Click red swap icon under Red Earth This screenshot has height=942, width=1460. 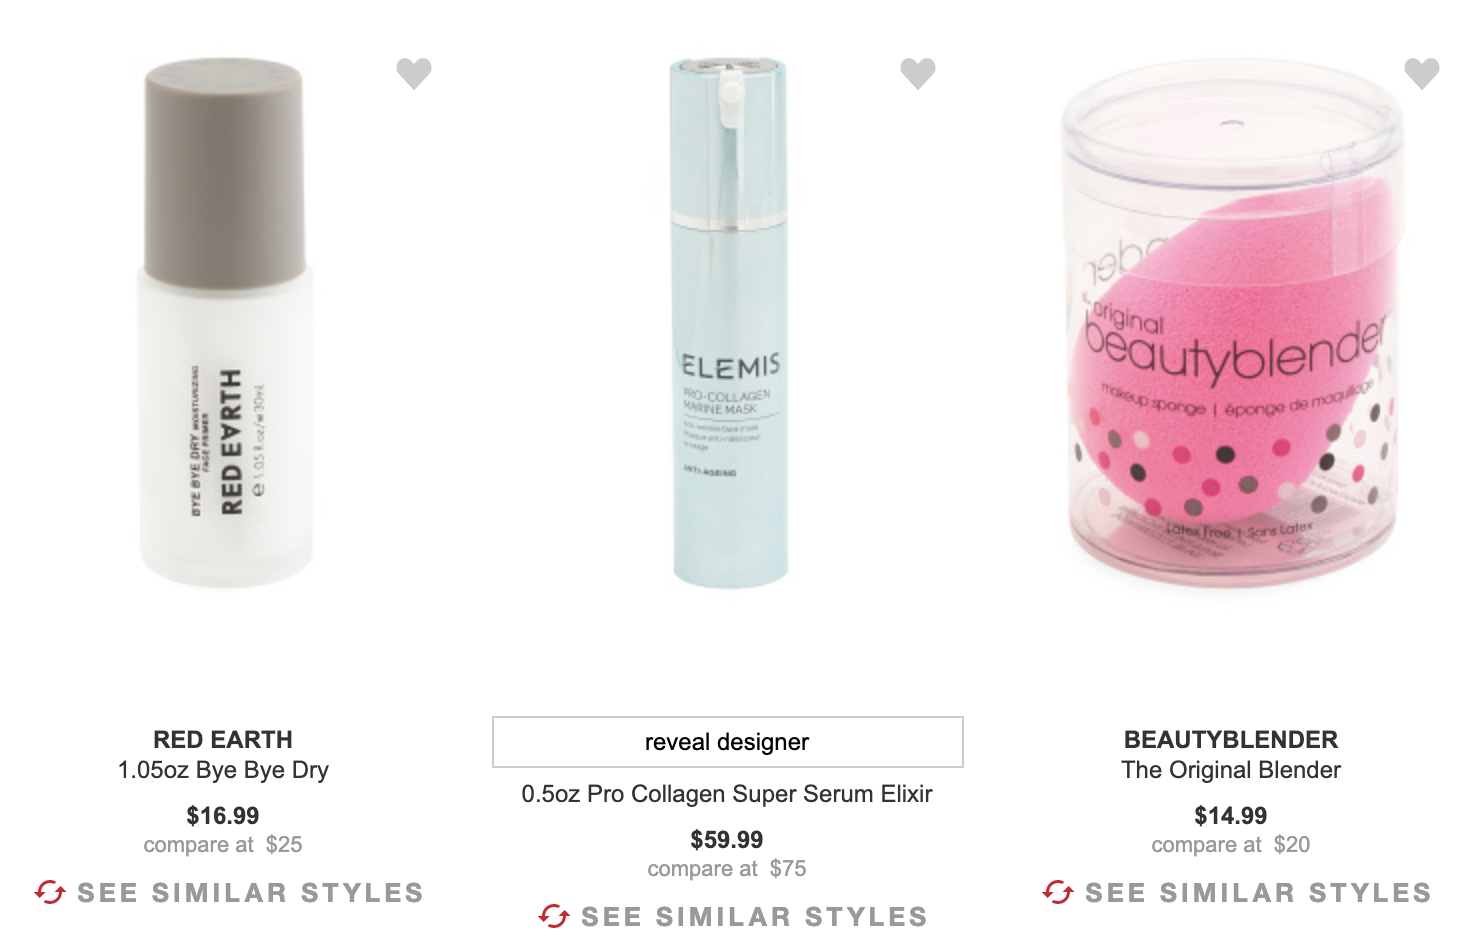point(50,892)
